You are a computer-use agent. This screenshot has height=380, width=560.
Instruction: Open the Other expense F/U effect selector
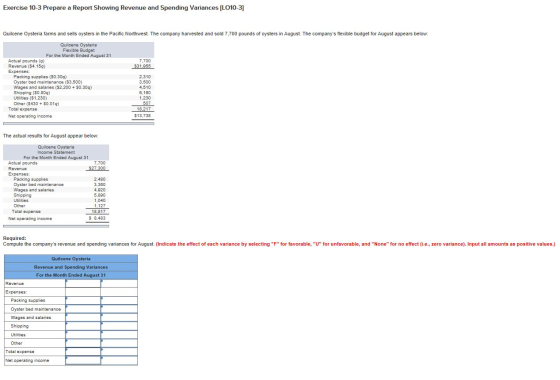(119, 343)
